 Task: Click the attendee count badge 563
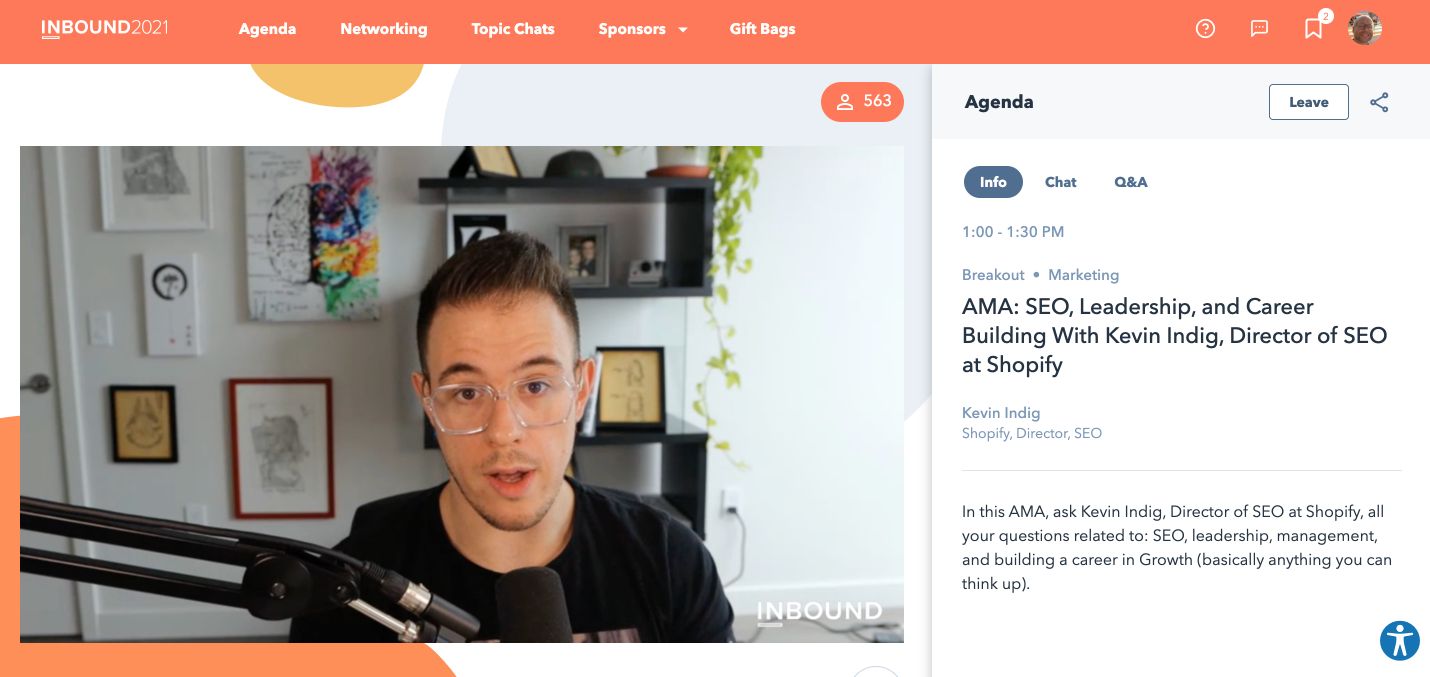[x=862, y=102]
